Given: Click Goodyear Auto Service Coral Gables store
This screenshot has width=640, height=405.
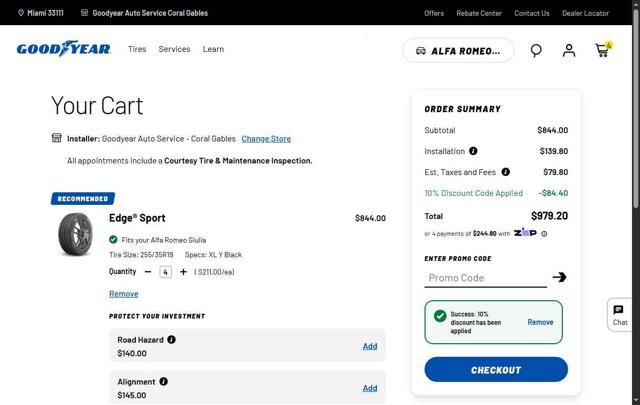Looking at the screenshot, I should click(x=144, y=13).
